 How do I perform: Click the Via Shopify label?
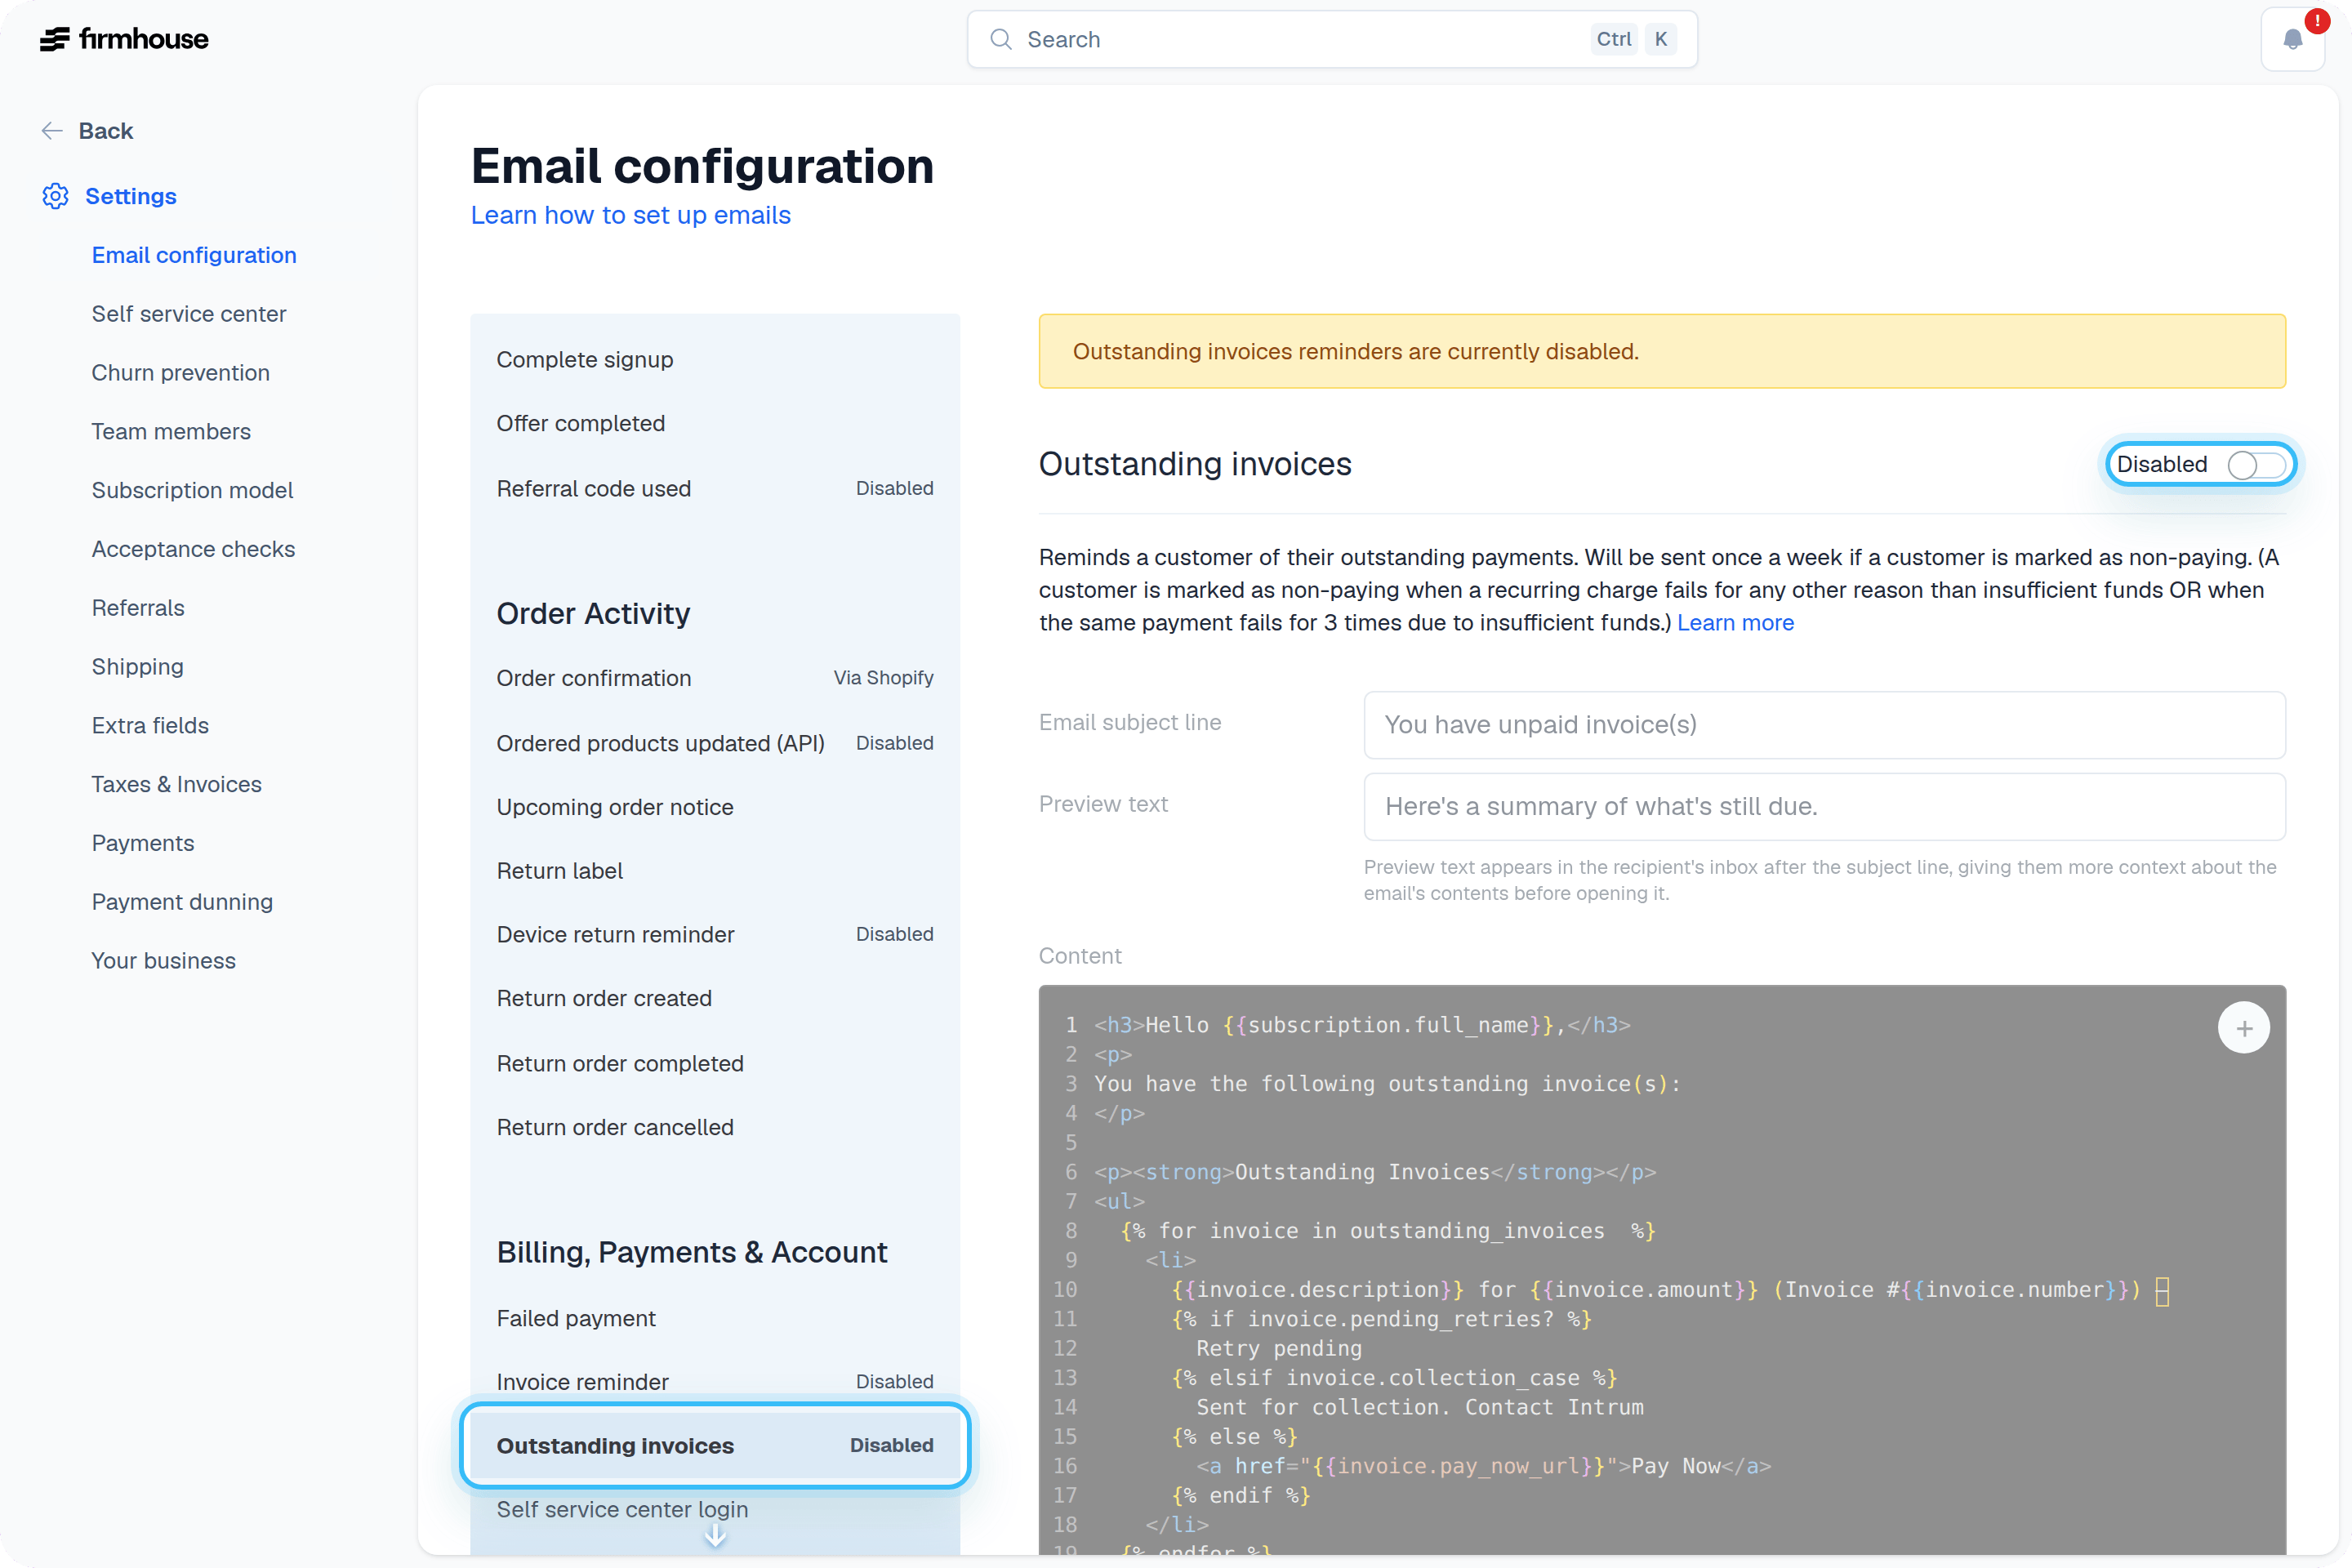(x=884, y=678)
